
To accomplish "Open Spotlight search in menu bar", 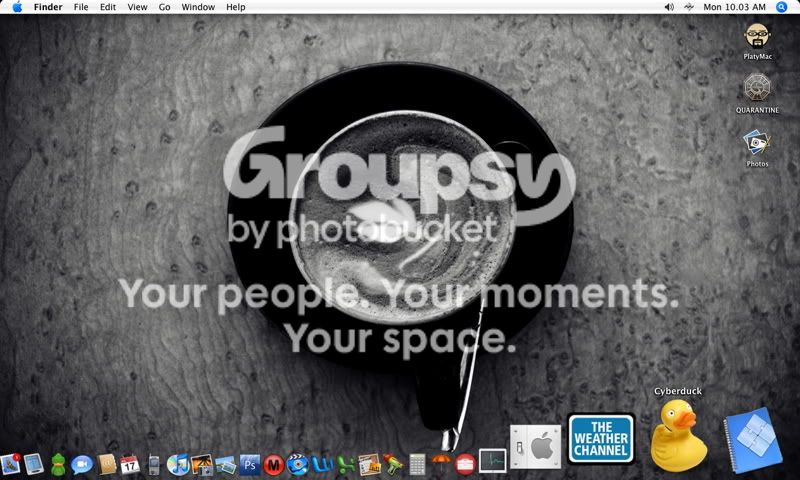I will pyautogui.click(x=782, y=7).
